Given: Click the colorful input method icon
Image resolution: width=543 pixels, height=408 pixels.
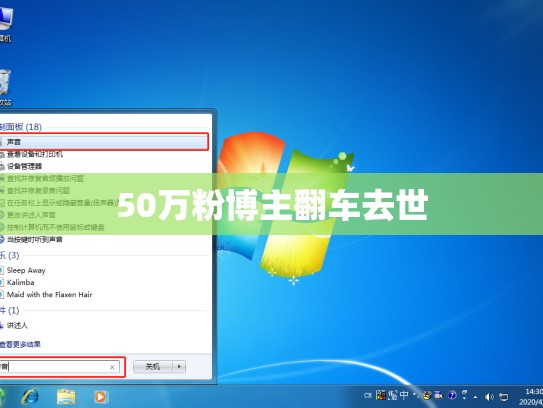Looking at the screenshot, I should tap(381, 395).
